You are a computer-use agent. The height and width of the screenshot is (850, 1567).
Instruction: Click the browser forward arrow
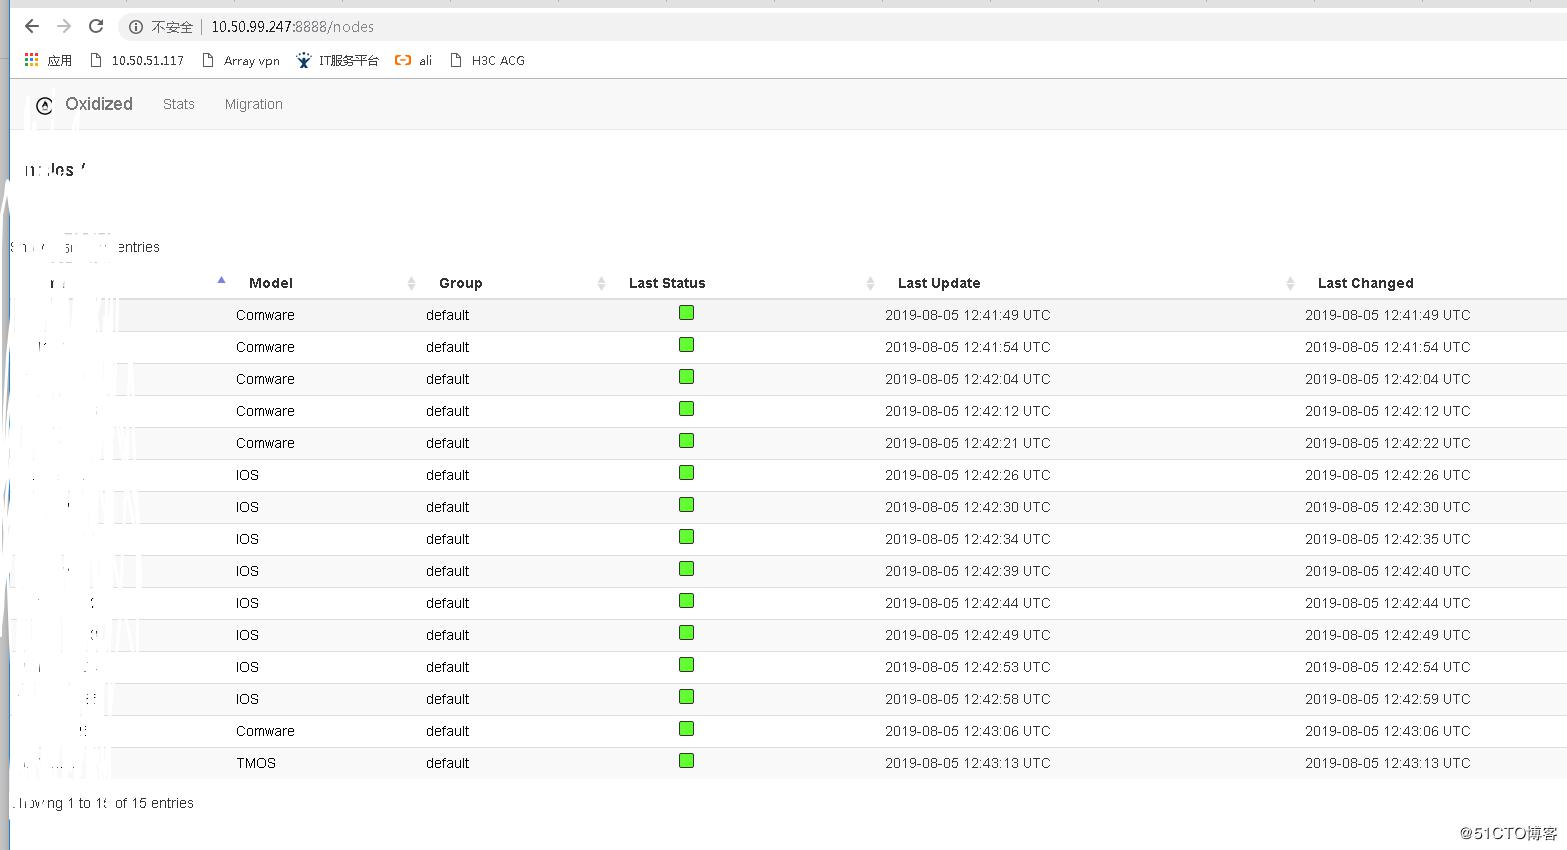(x=64, y=27)
